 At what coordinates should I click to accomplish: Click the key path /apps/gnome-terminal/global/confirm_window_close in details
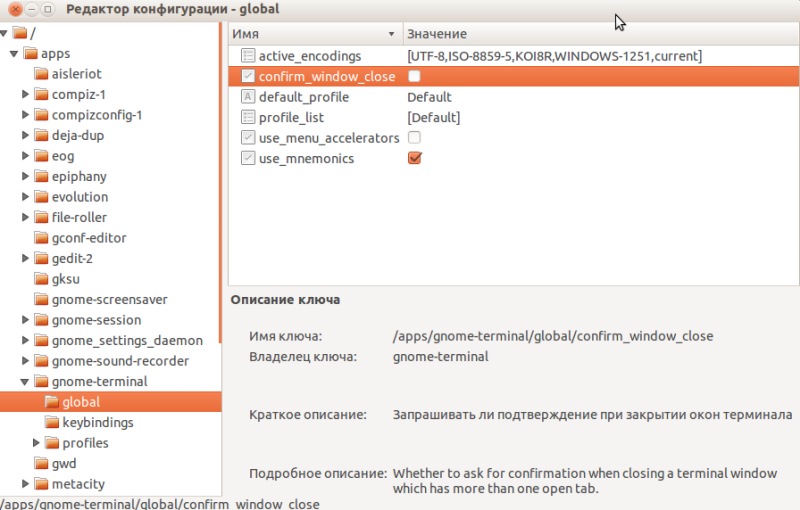[x=553, y=336]
